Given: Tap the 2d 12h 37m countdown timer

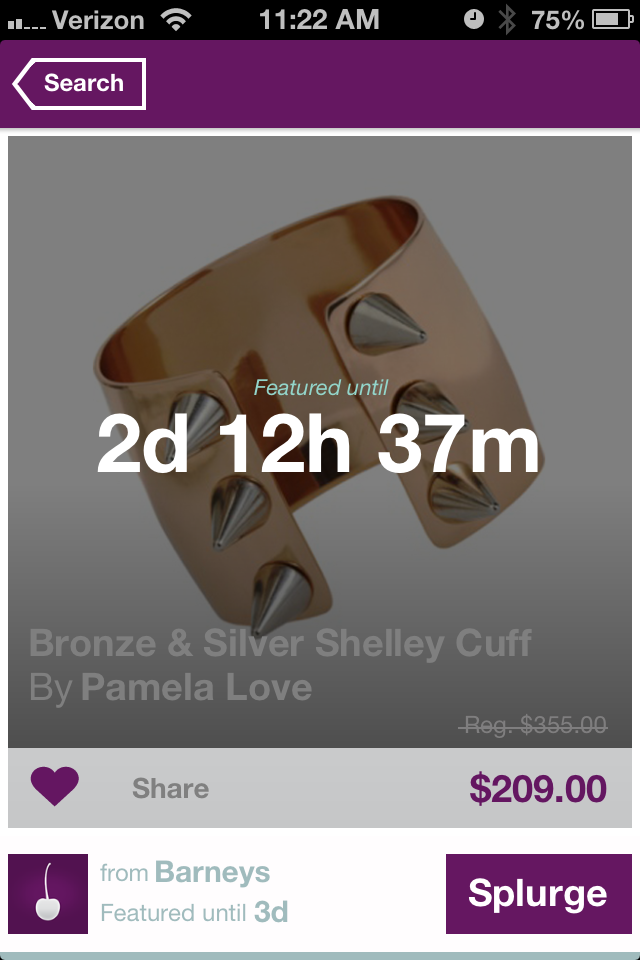Looking at the screenshot, I should tap(318, 443).
